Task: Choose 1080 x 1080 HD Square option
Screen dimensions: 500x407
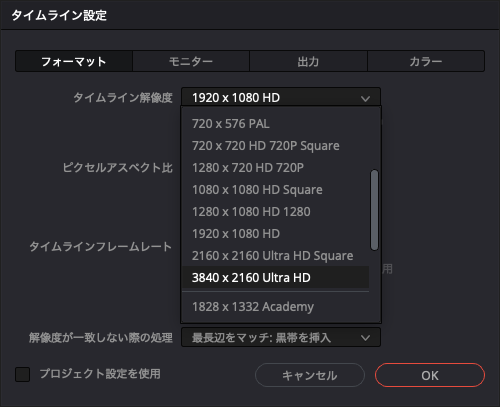Action: coord(275,190)
